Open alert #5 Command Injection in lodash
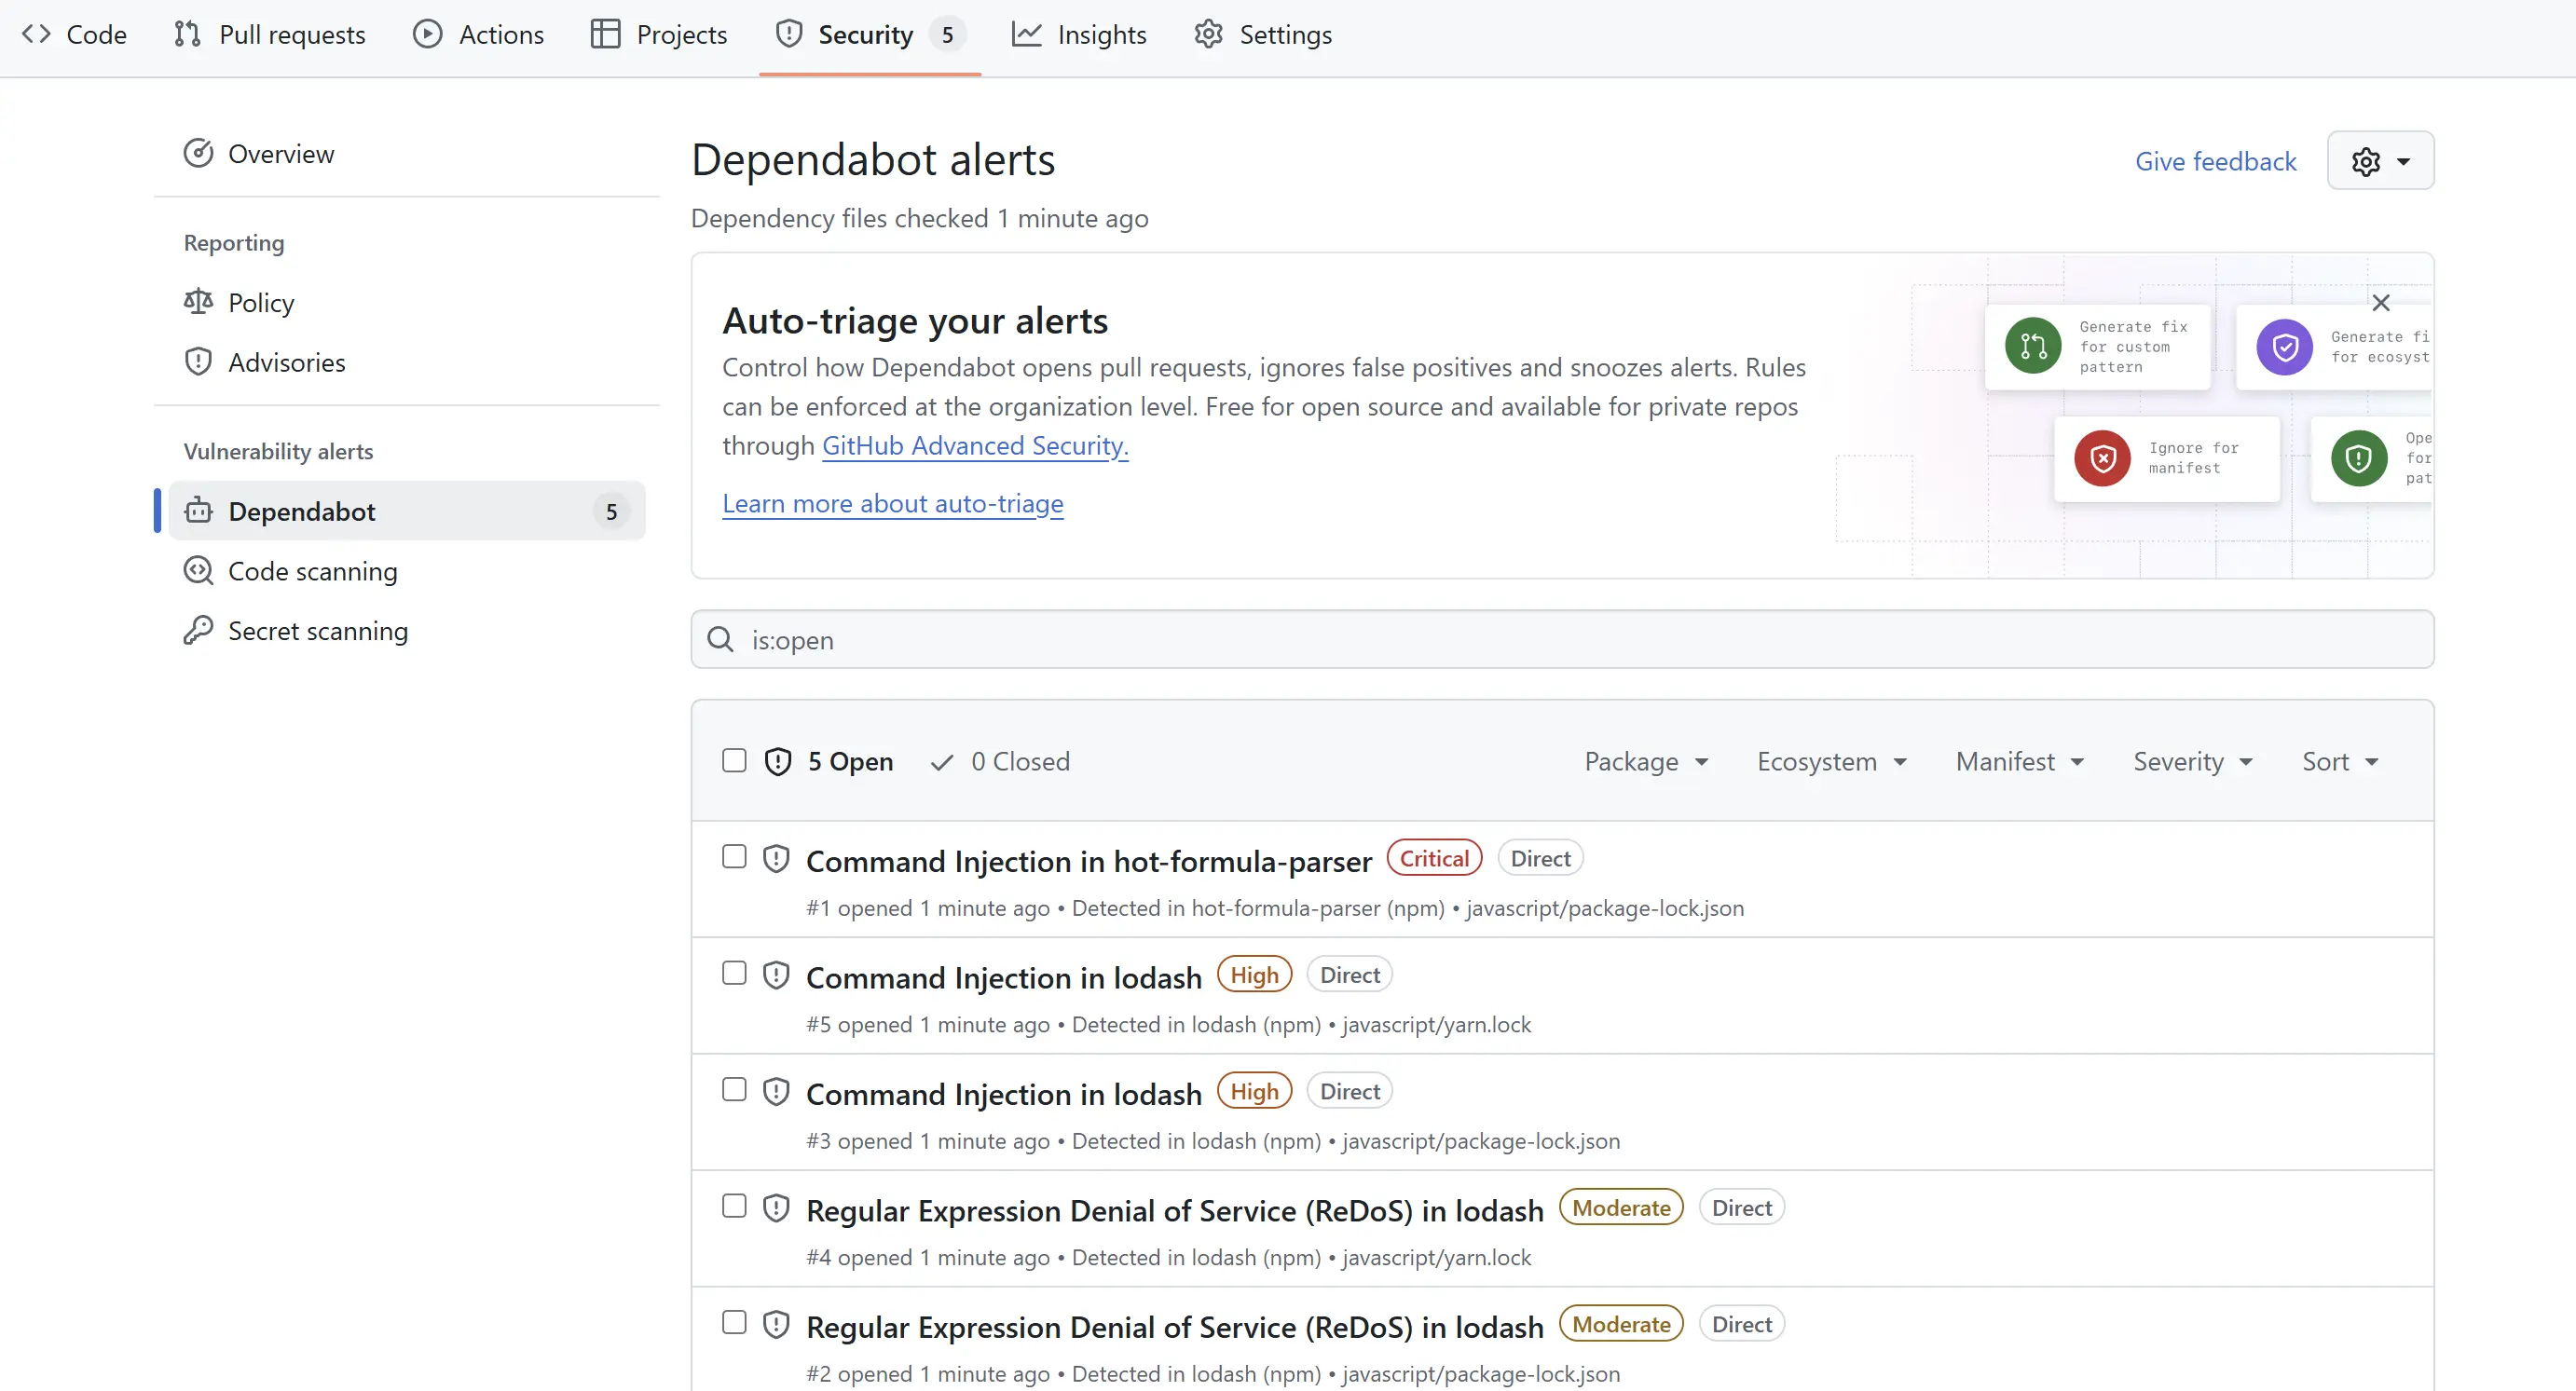 1004,977
